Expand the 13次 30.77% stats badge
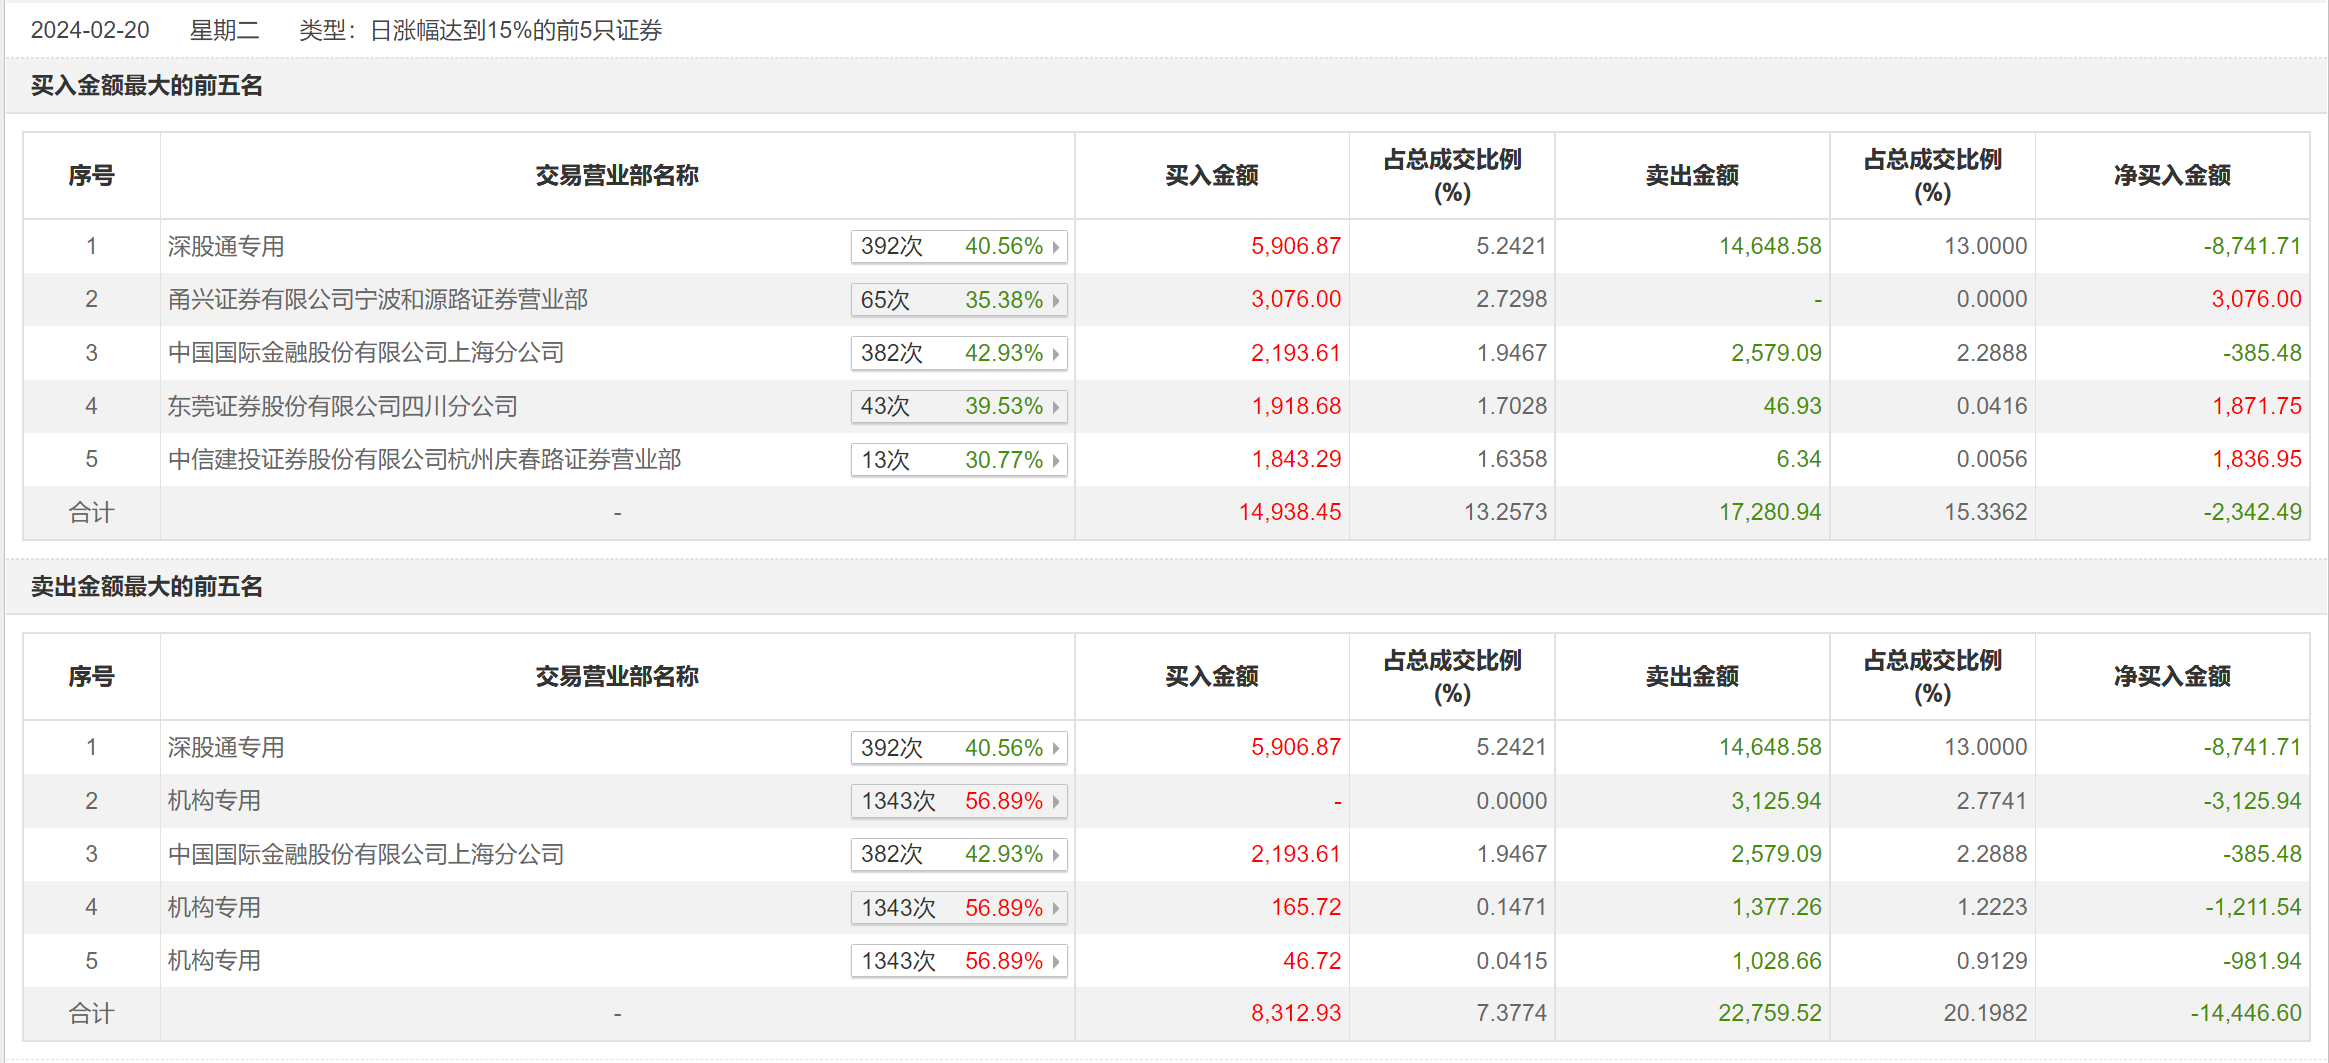 point(958,460)
